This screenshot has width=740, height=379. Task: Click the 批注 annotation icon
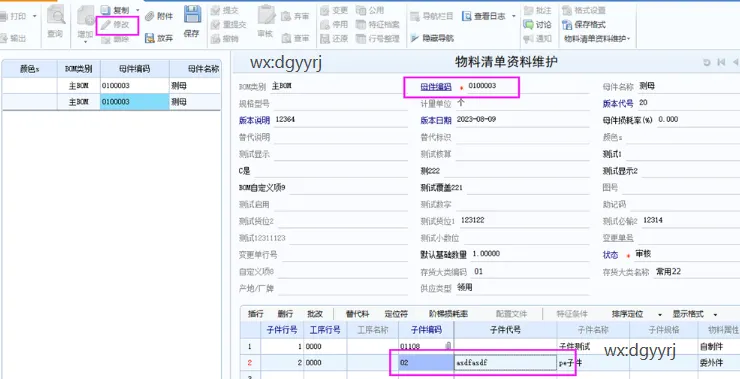(x=529, y=10)
